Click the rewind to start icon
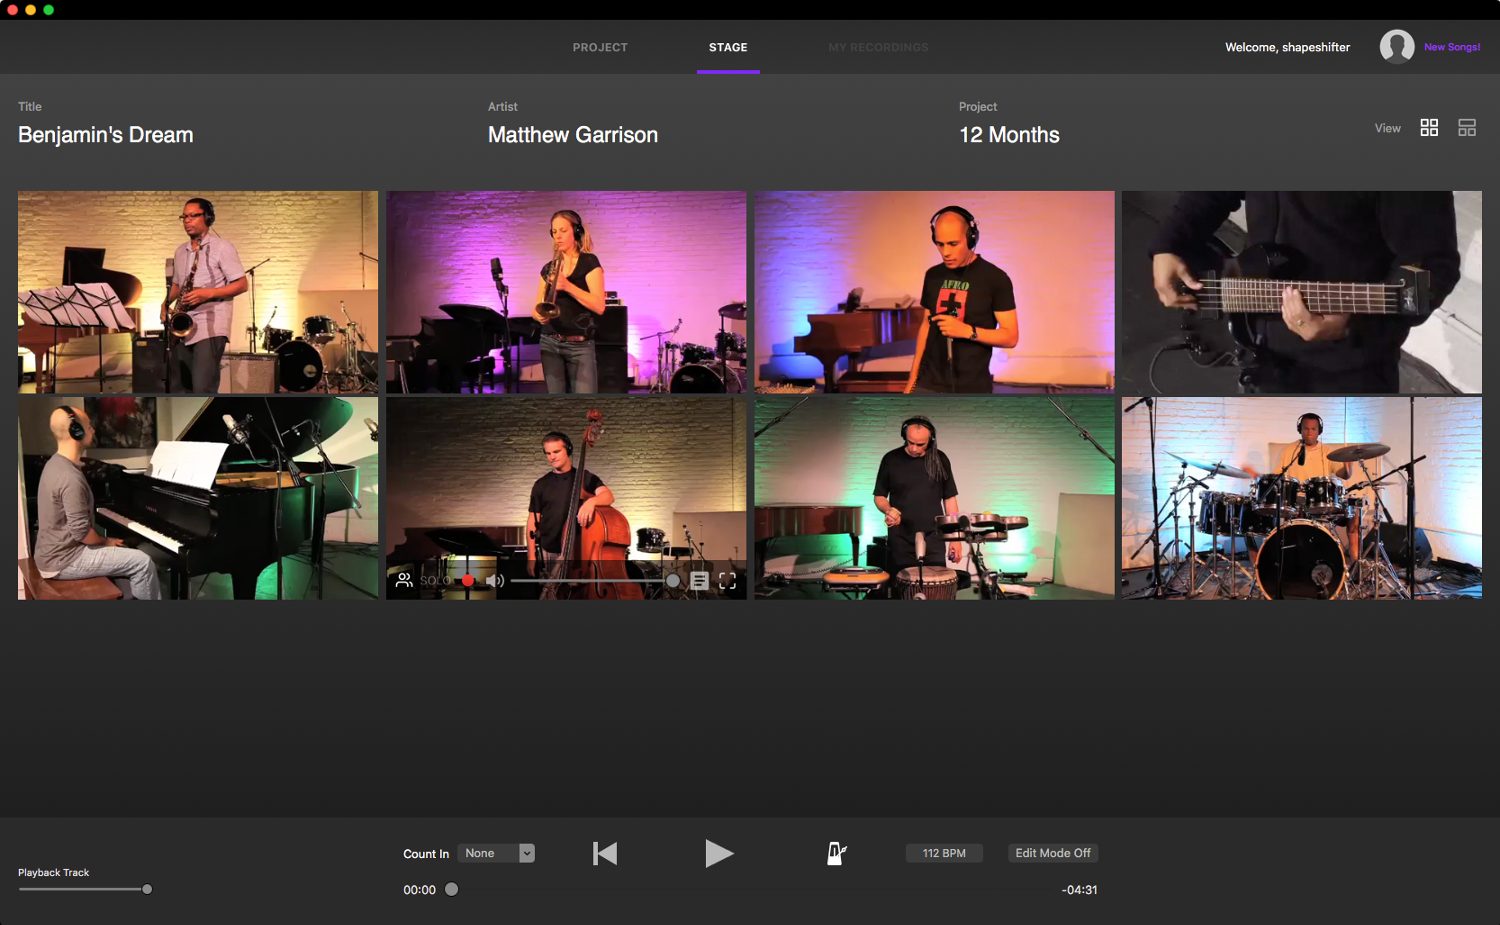 click(604, 853)
